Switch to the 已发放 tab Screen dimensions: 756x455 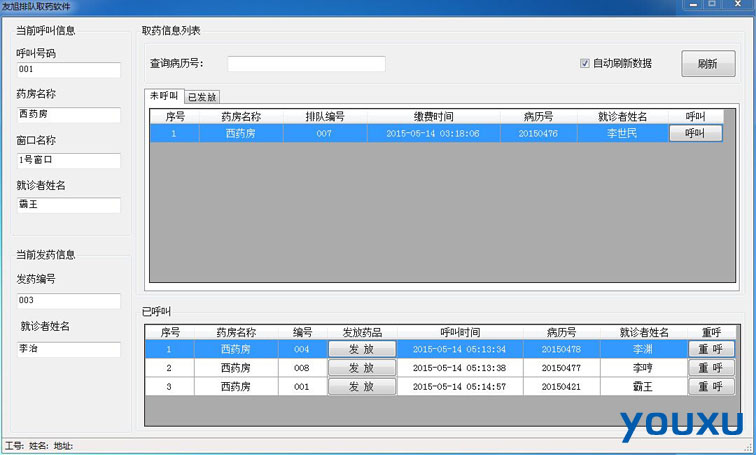click(x=202, y=97)
